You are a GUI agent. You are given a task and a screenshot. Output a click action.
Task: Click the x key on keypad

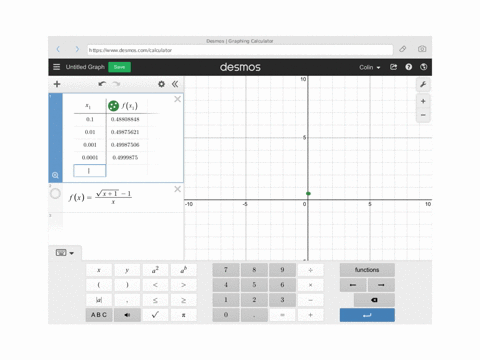click(x=99, y=270)
